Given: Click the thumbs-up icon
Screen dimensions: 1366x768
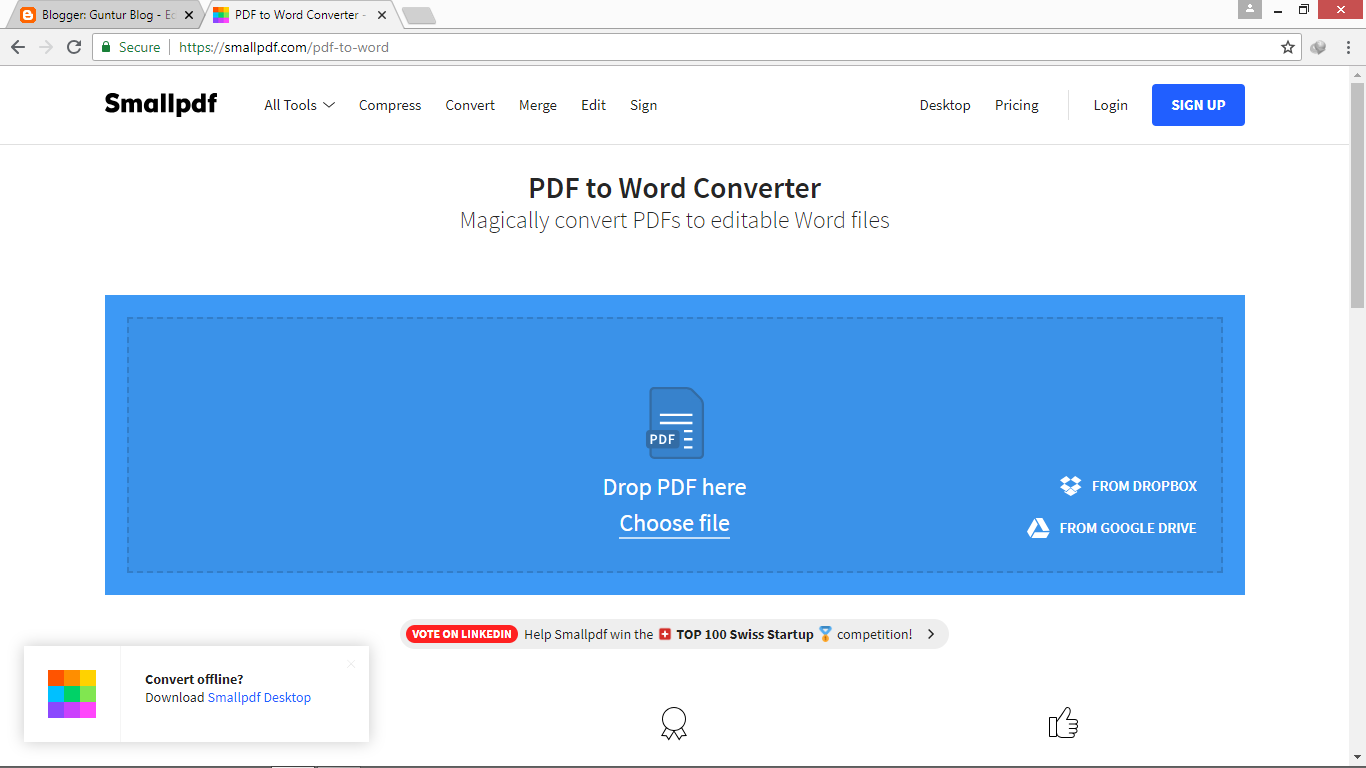Looking at the screenshot, I should click(1063, 722).
